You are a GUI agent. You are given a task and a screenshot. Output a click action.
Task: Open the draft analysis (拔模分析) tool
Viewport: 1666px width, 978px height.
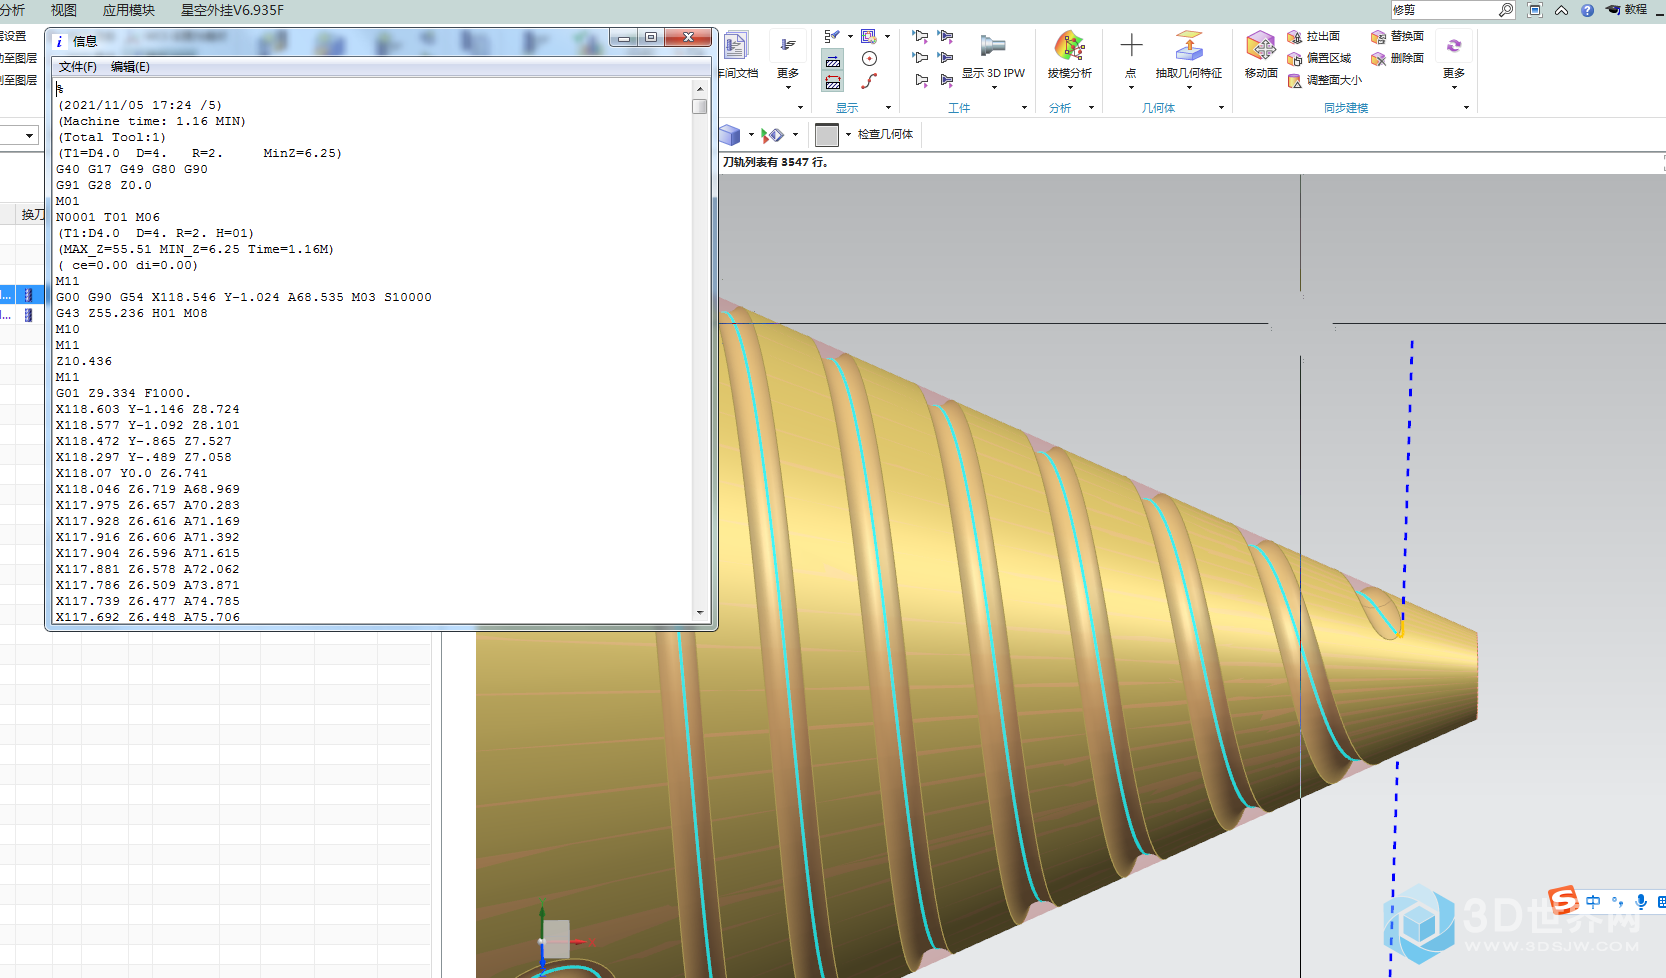(x=1069, y=55)
